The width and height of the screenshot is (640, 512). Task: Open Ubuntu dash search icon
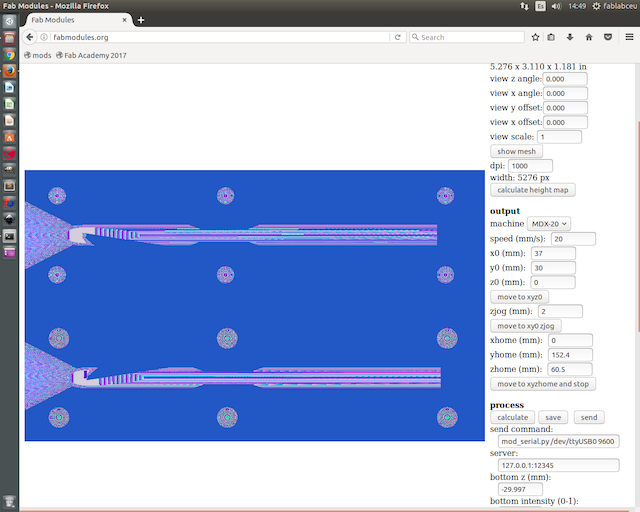9,21
